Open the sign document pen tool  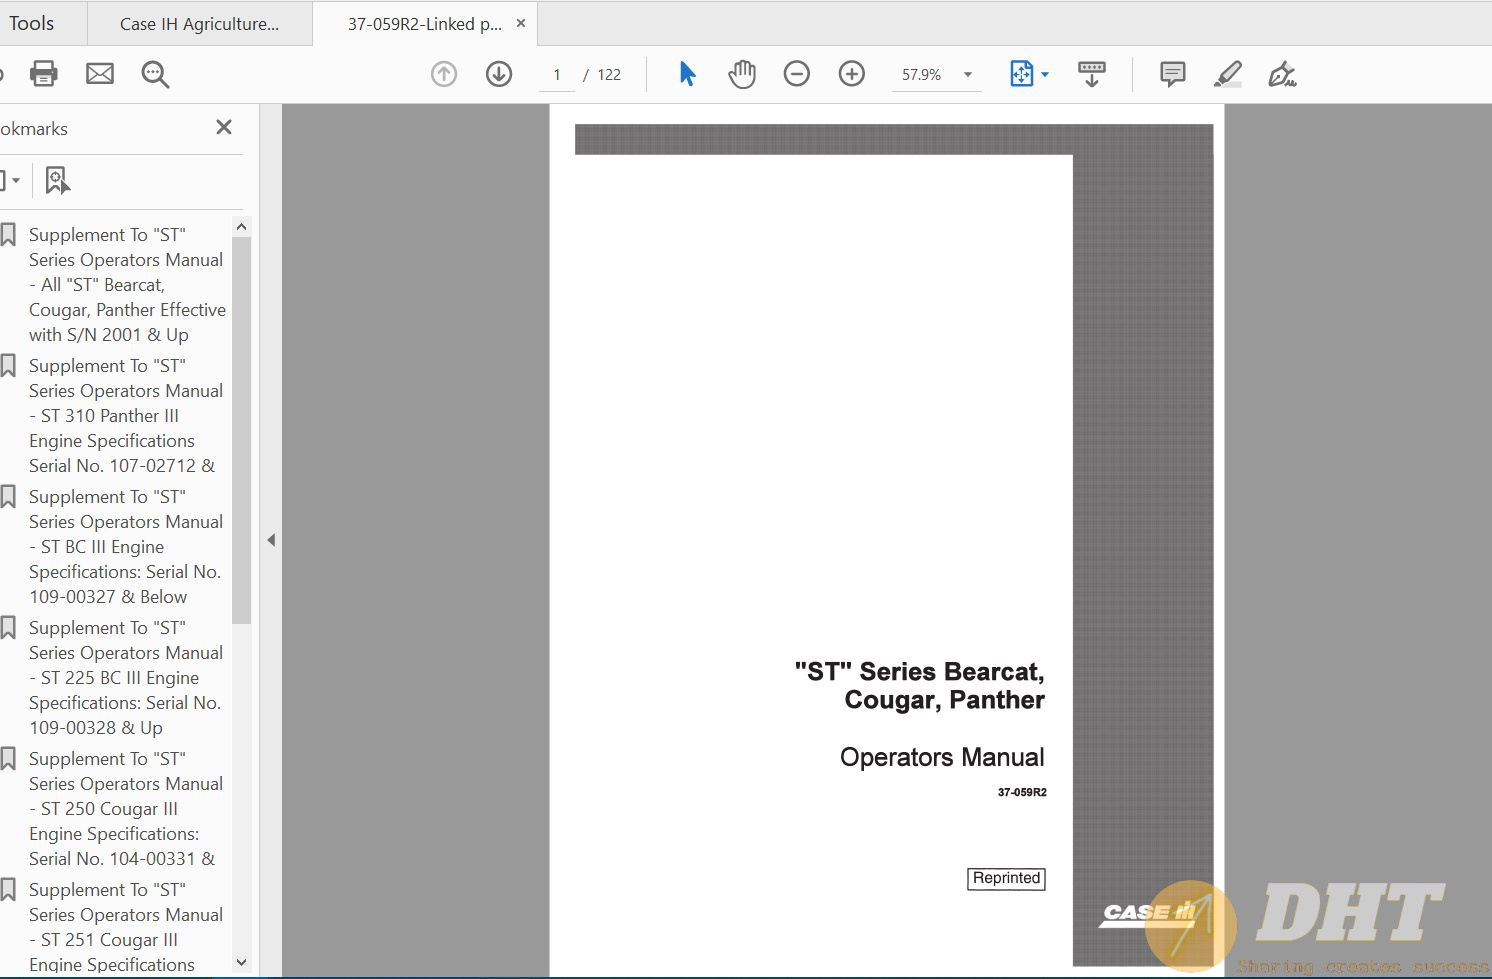coord(1282,74)
